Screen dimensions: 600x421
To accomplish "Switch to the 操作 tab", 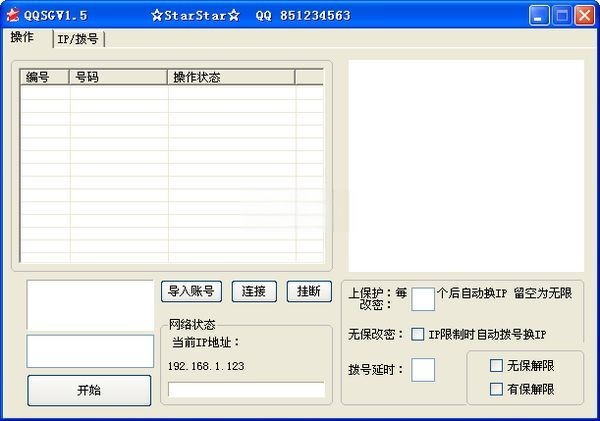I will pos(22,38).
